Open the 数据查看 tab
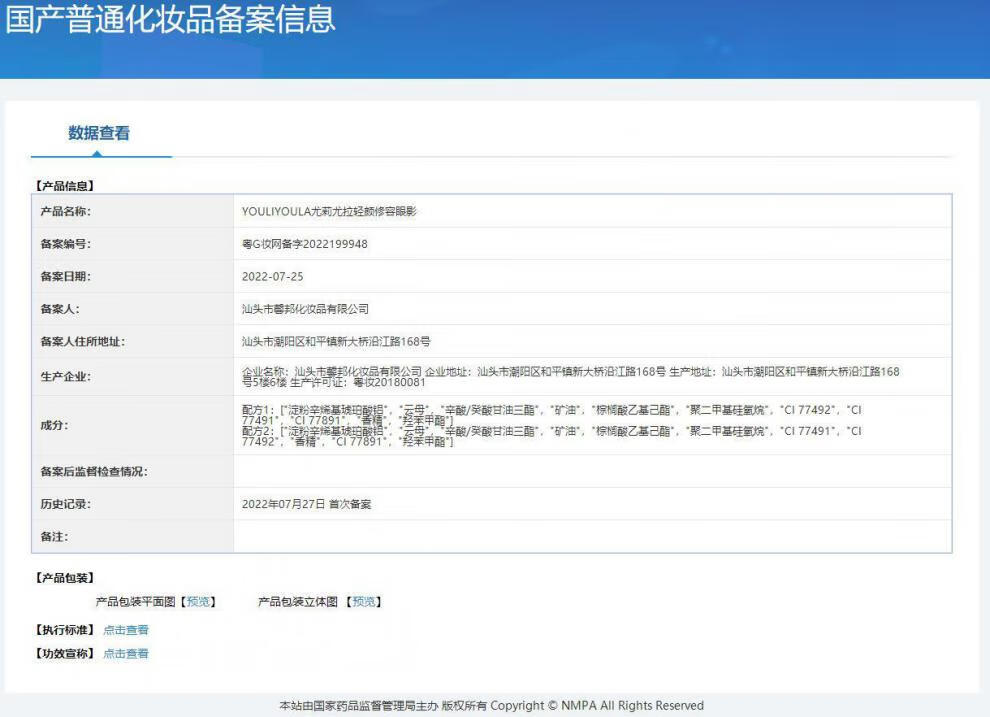The width and height of the screenshot is (990, 717). 99,133
